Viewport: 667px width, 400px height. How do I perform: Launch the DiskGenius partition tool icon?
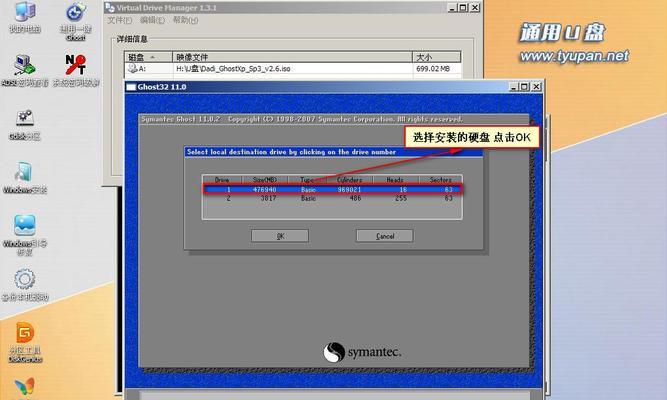click(25, 333)
